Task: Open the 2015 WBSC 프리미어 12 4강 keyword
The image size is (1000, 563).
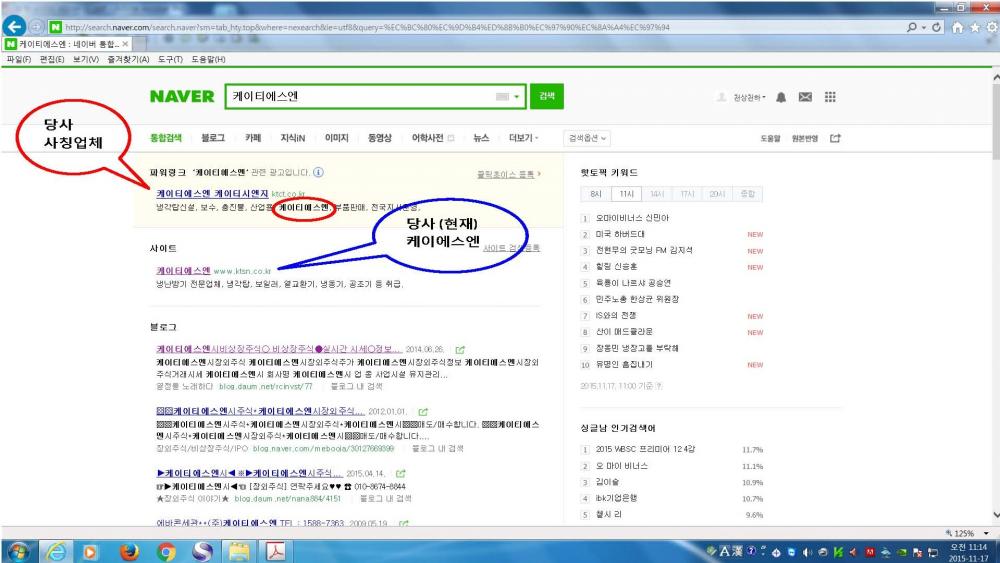Action: point(645,450)
